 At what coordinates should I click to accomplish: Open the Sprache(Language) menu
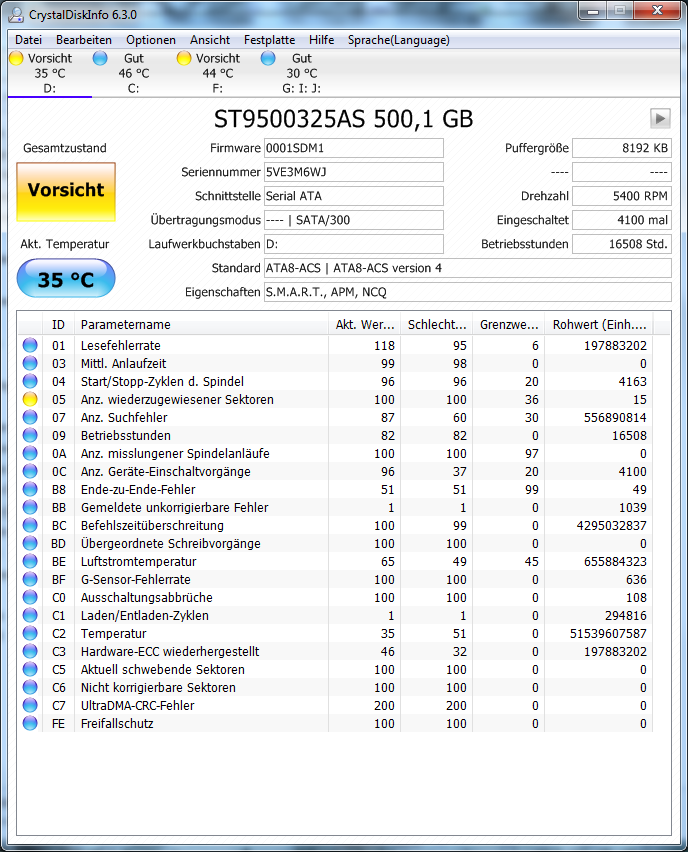point(398,40)
